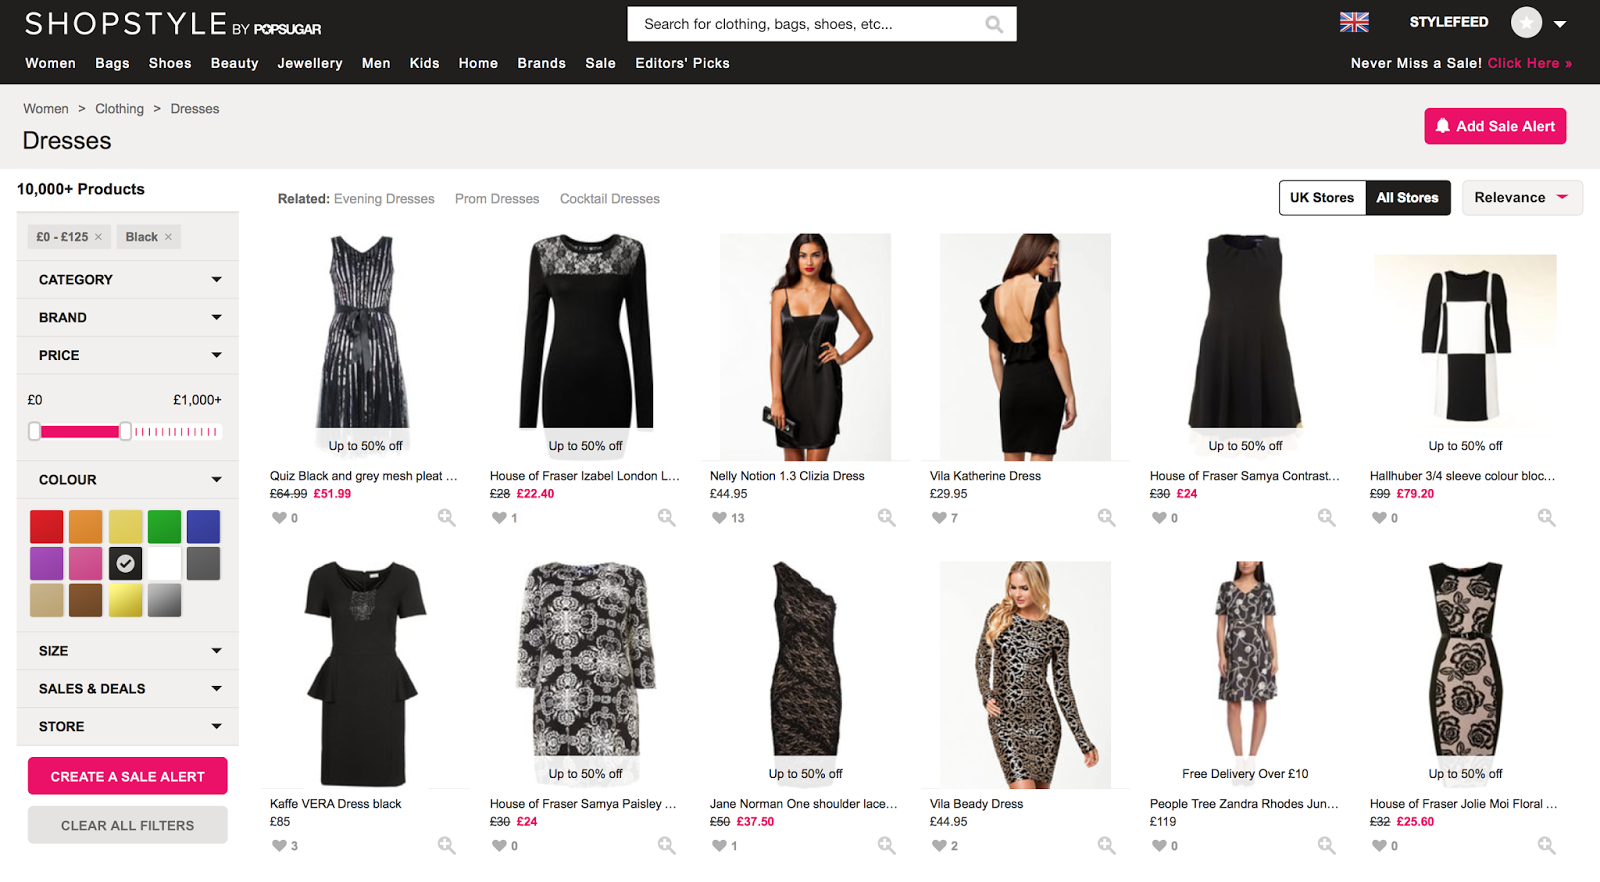
Task: Click the search magnifier icon in search bar
Action: (994, 24)
